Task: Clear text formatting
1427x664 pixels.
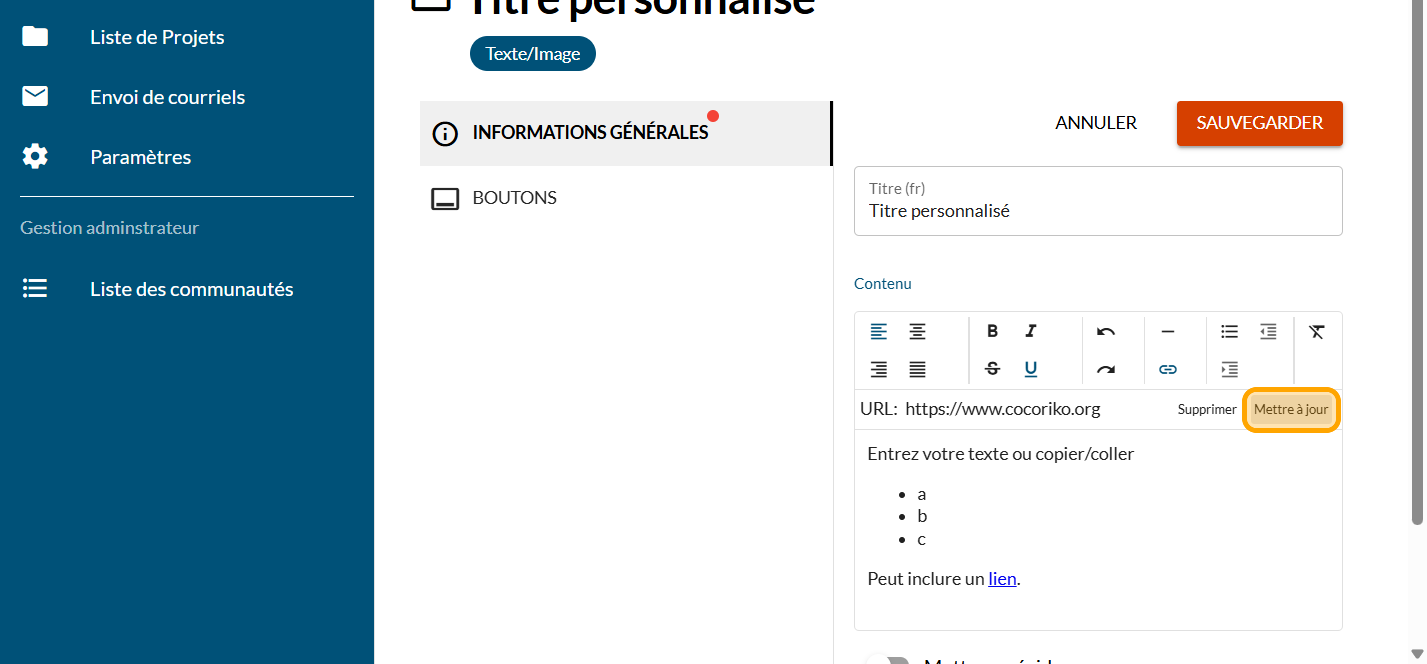Action: tap(1316, 332)
